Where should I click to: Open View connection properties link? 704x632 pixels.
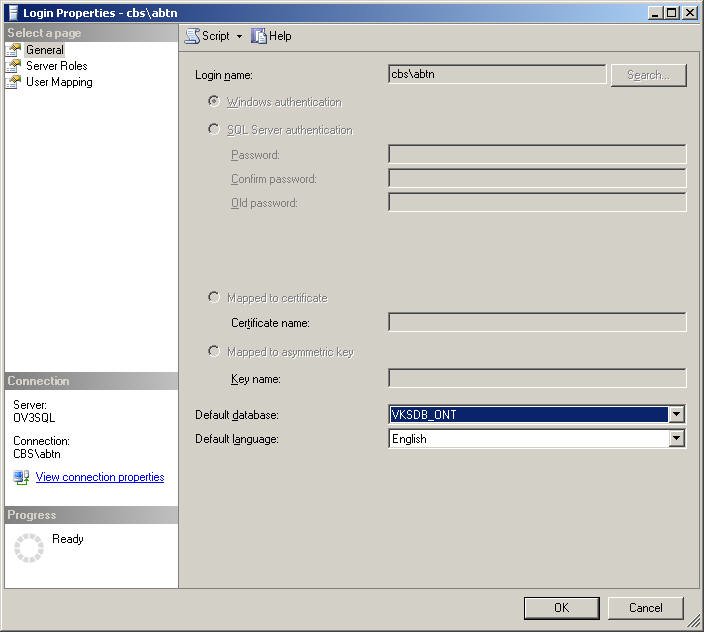100,478
